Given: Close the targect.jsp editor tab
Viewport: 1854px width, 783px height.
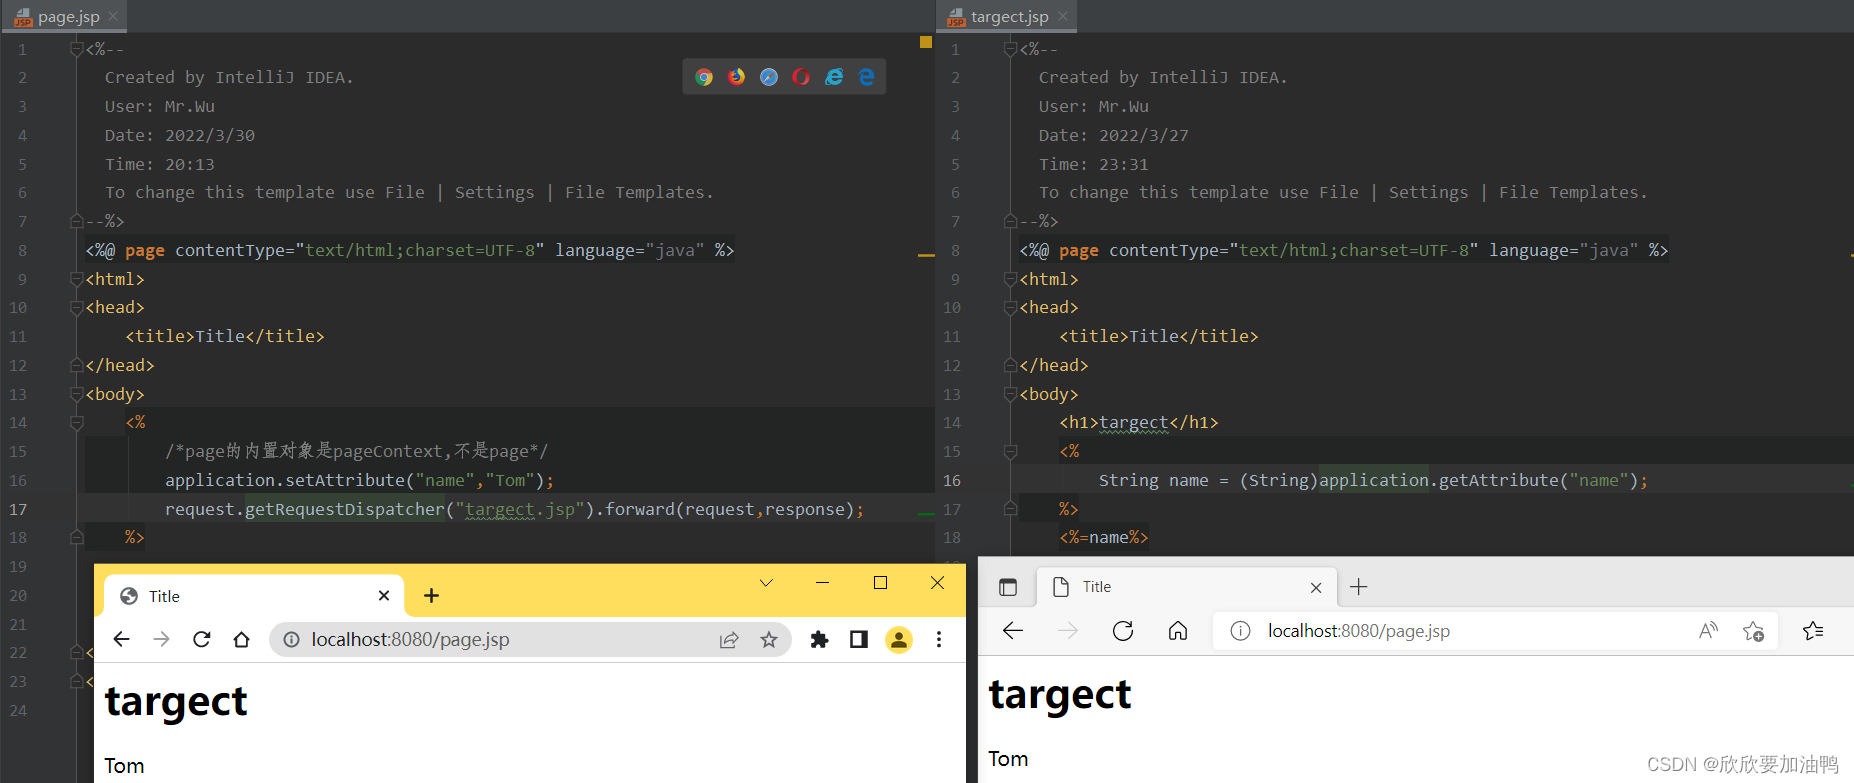Looking at the screenshot, I should pos(1063,16).
